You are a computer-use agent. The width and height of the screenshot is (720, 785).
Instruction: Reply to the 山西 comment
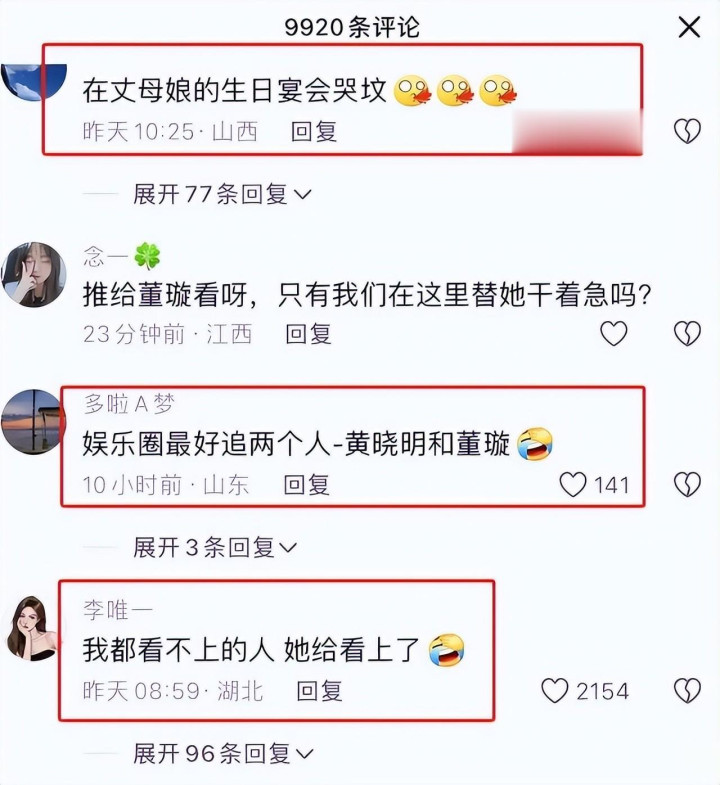point(314,132)
